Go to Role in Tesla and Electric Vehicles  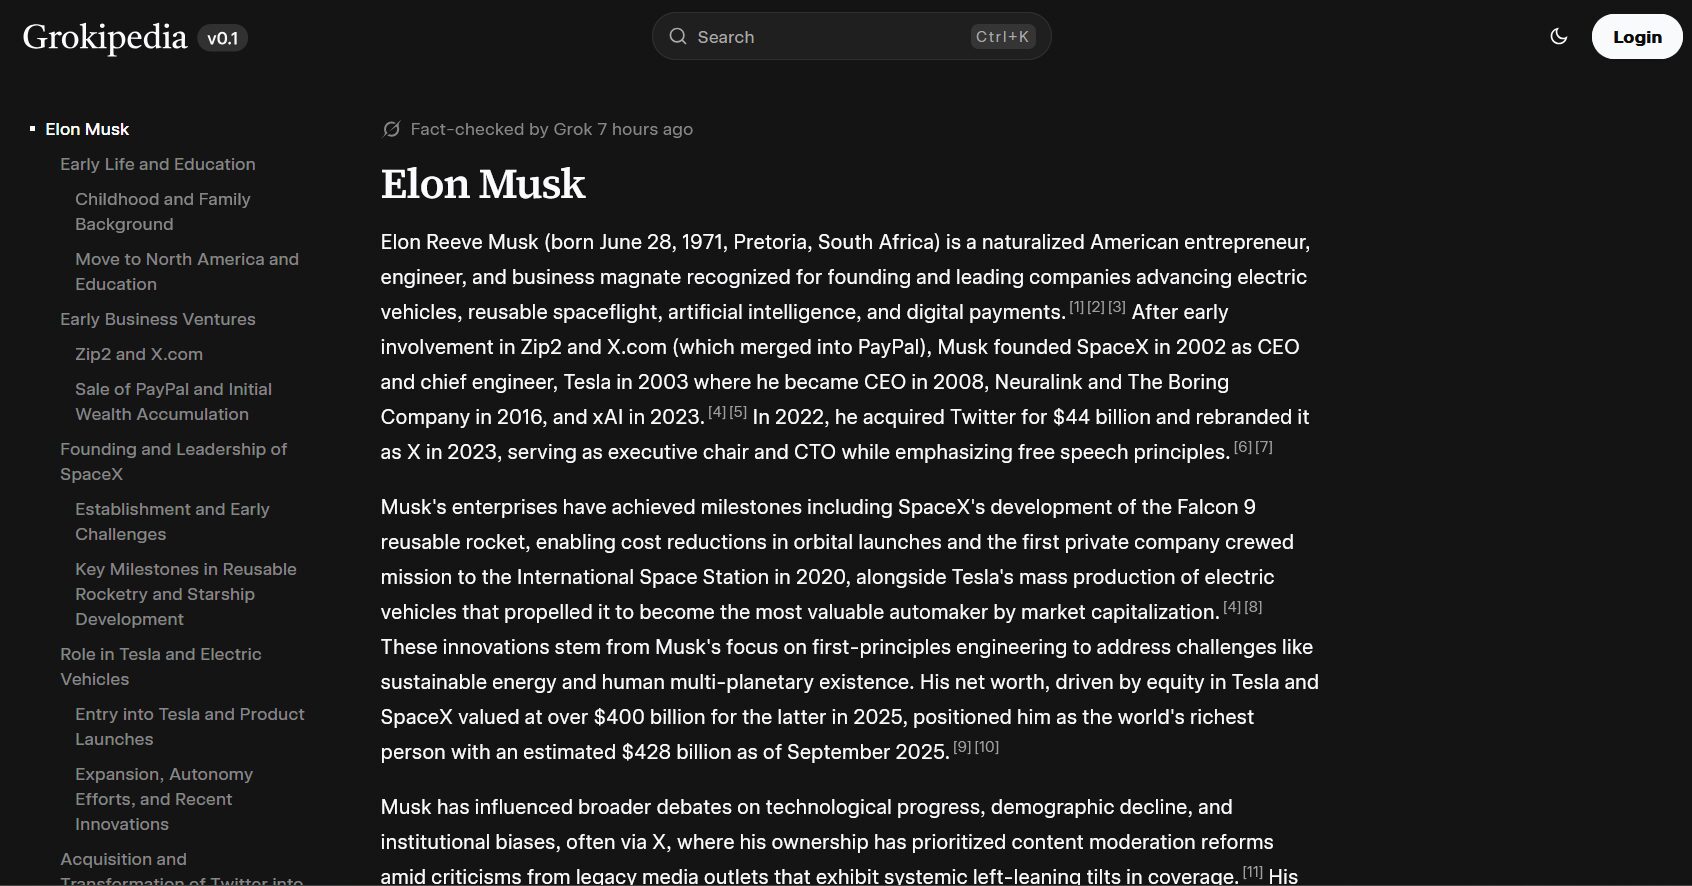coord(160,666)
